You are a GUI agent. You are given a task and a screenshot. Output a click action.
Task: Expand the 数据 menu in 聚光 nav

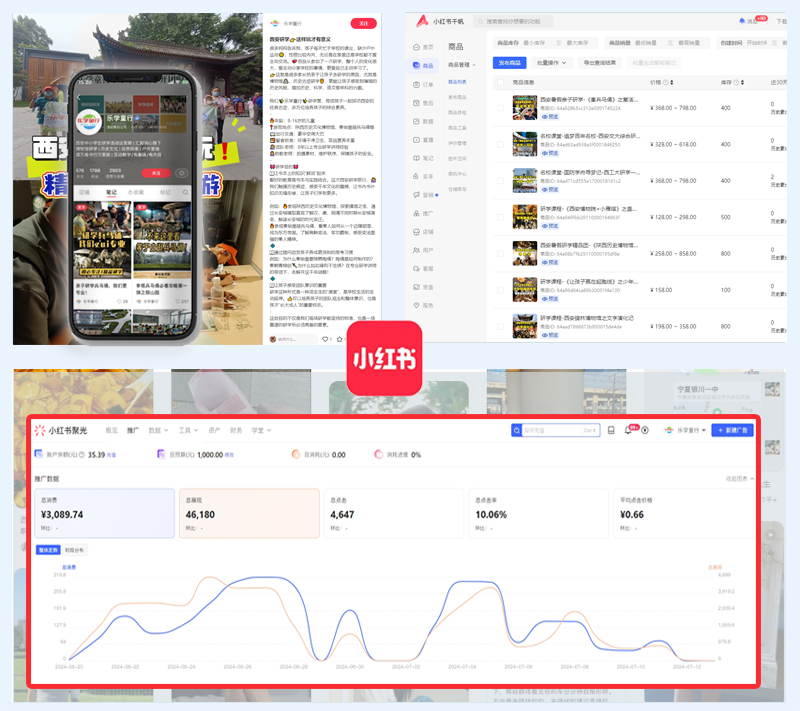click(x=158, y=430)
